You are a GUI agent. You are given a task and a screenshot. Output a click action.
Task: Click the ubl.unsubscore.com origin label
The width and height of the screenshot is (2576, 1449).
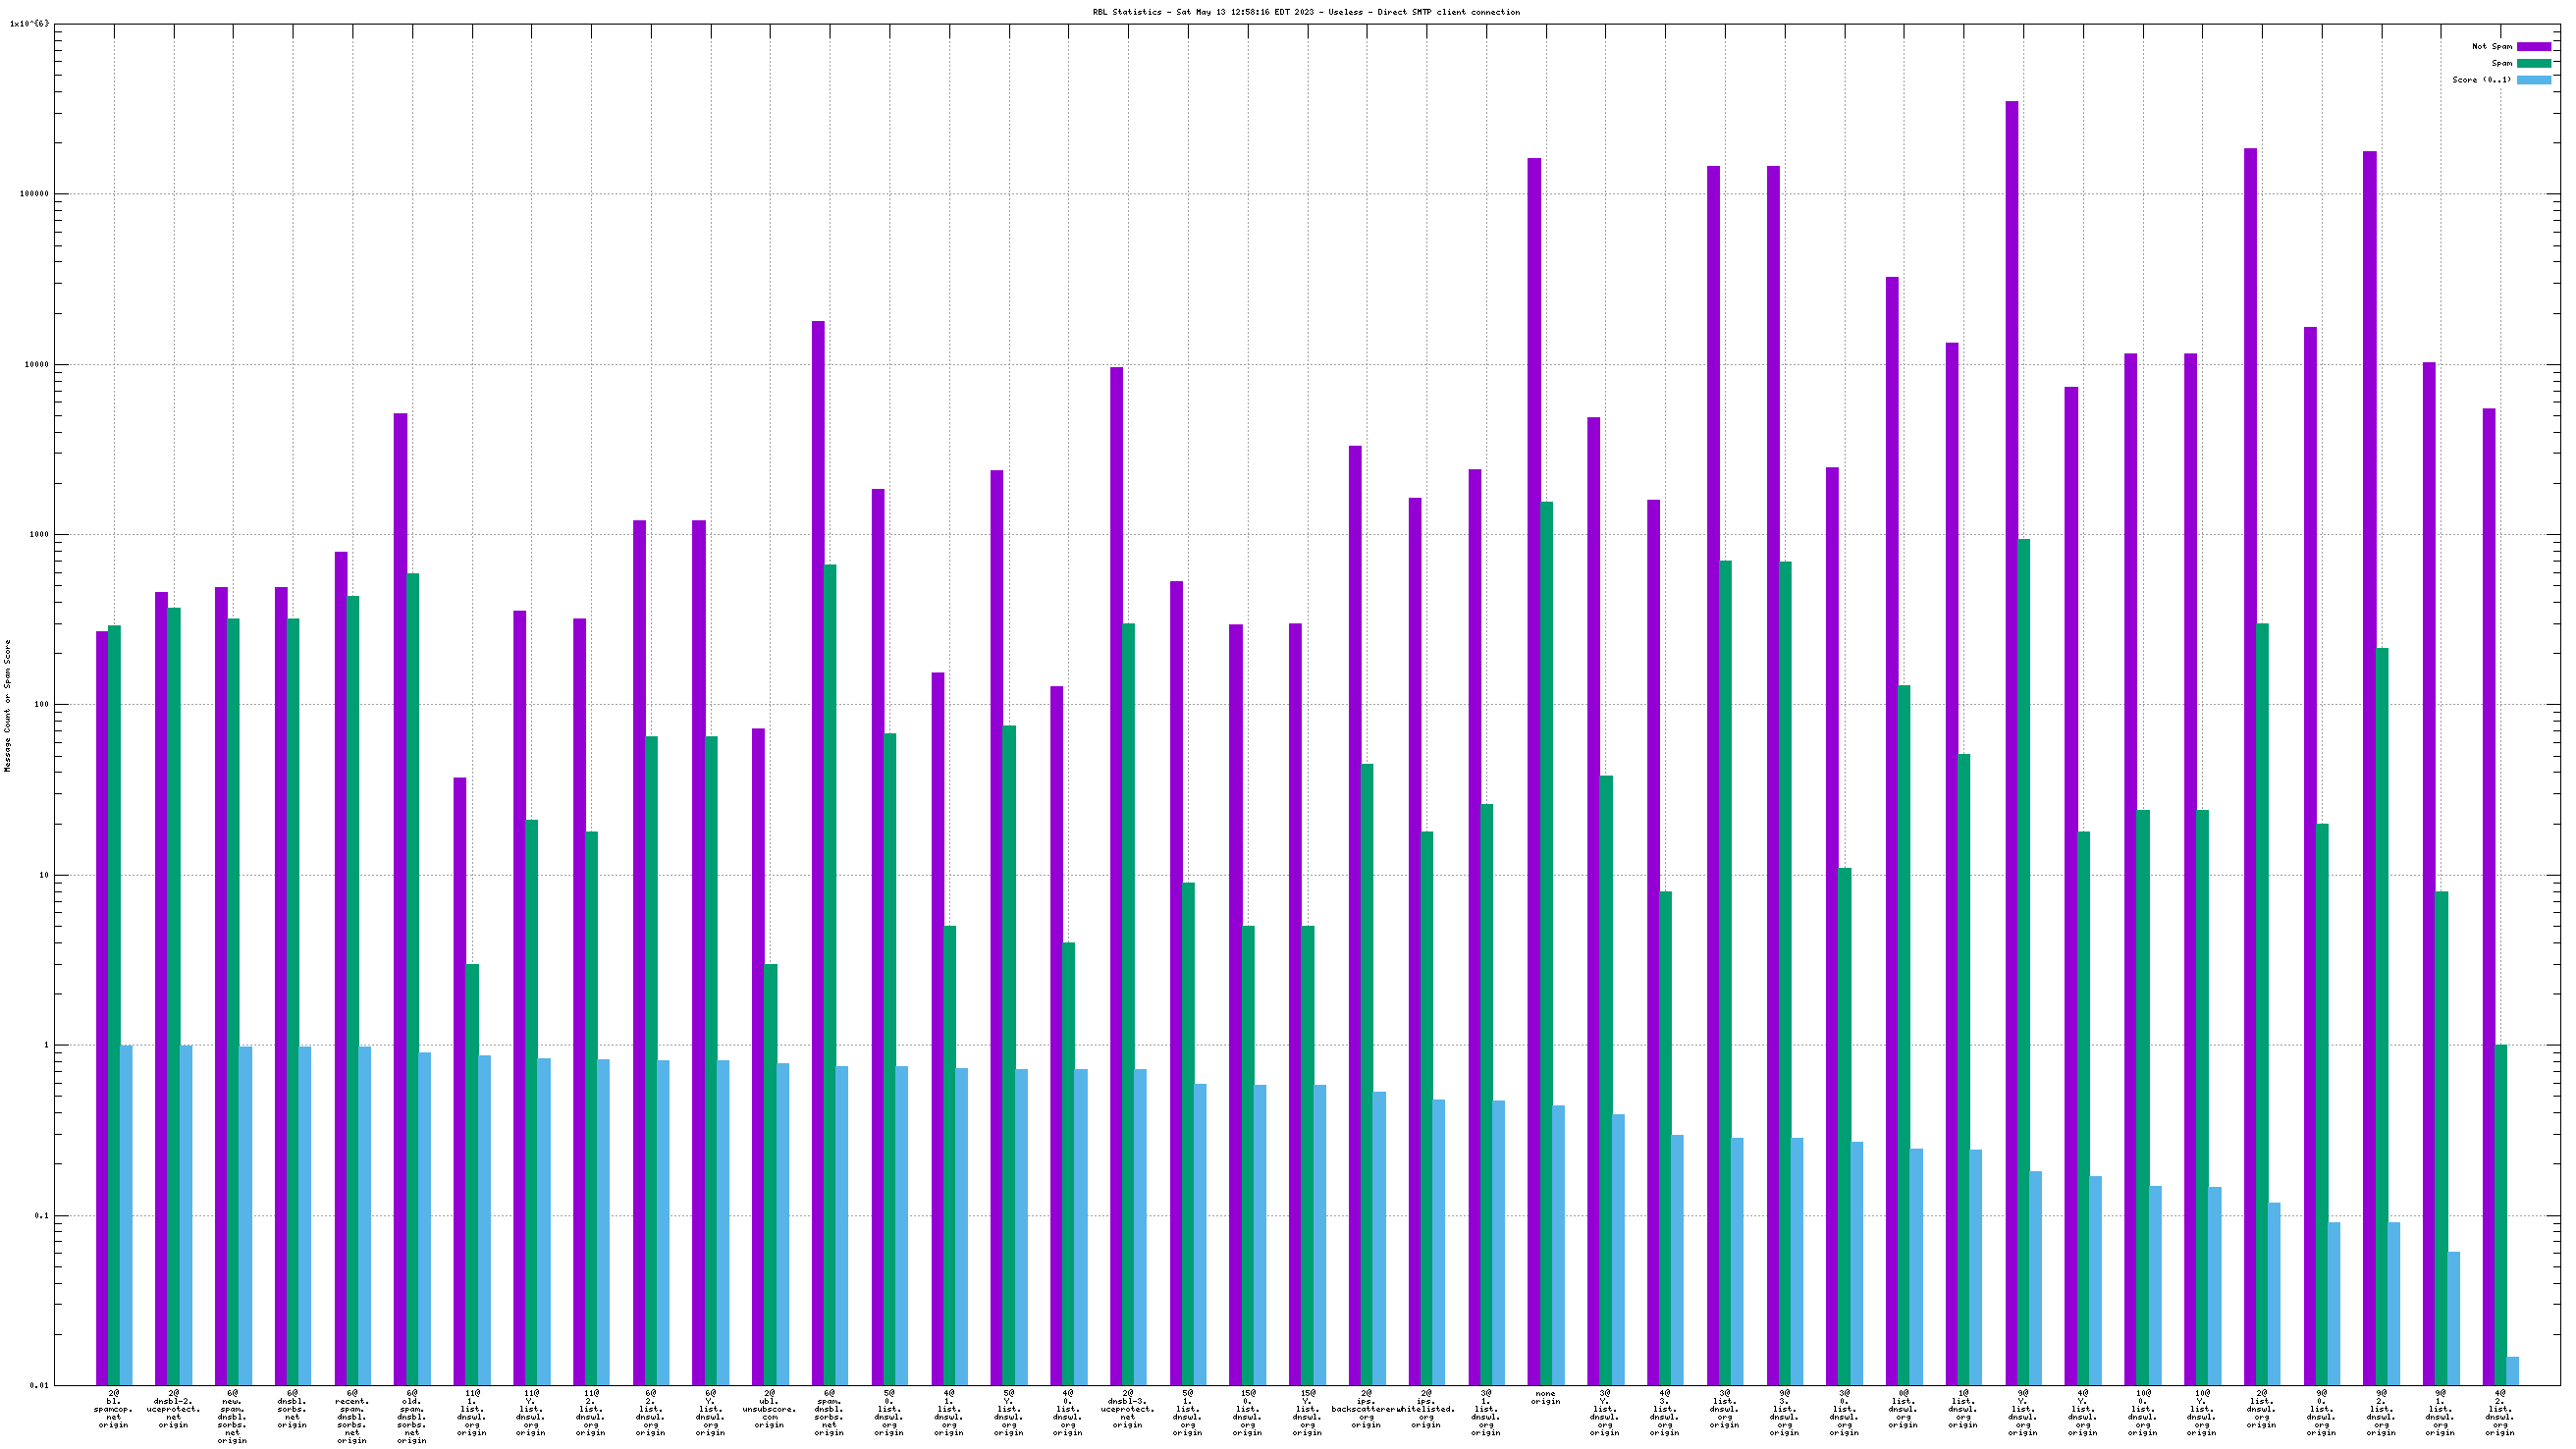(769, 1409)
